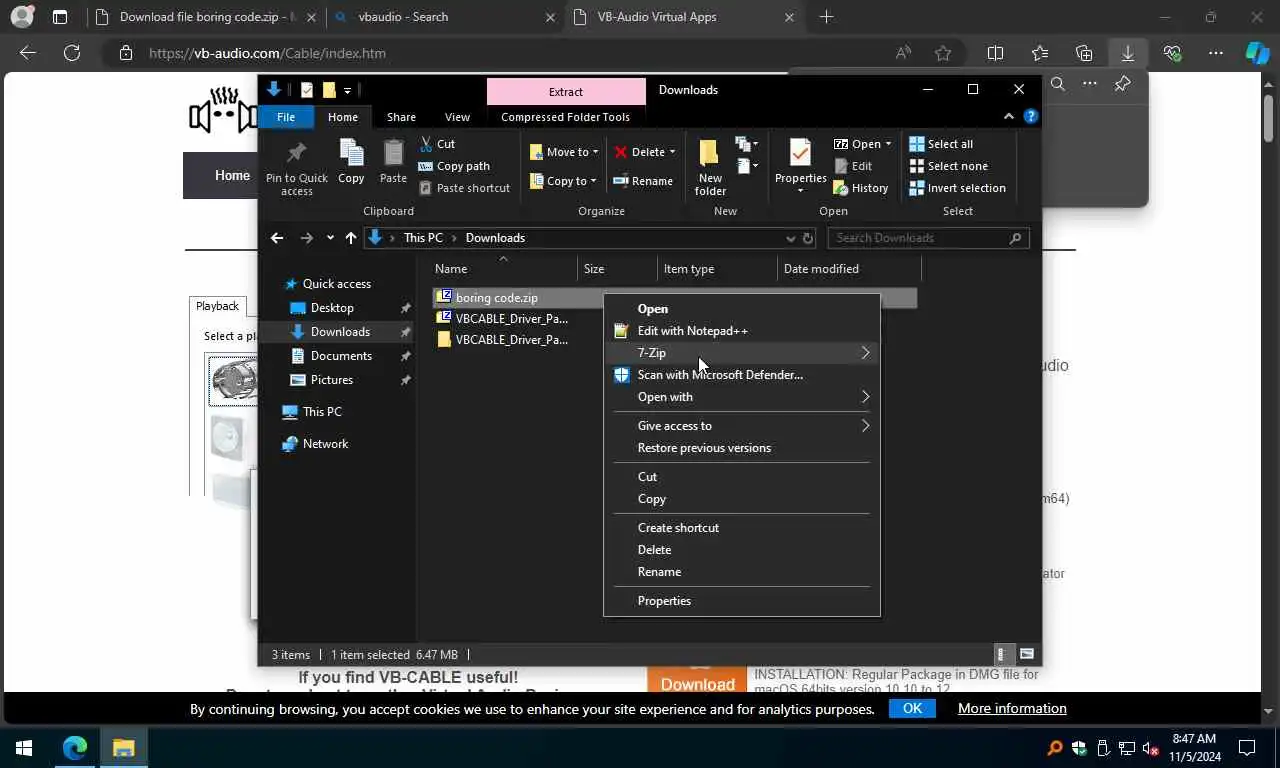Open Move to dropdown
Viewport: 1280px width, 768px height.
[564, 152]
